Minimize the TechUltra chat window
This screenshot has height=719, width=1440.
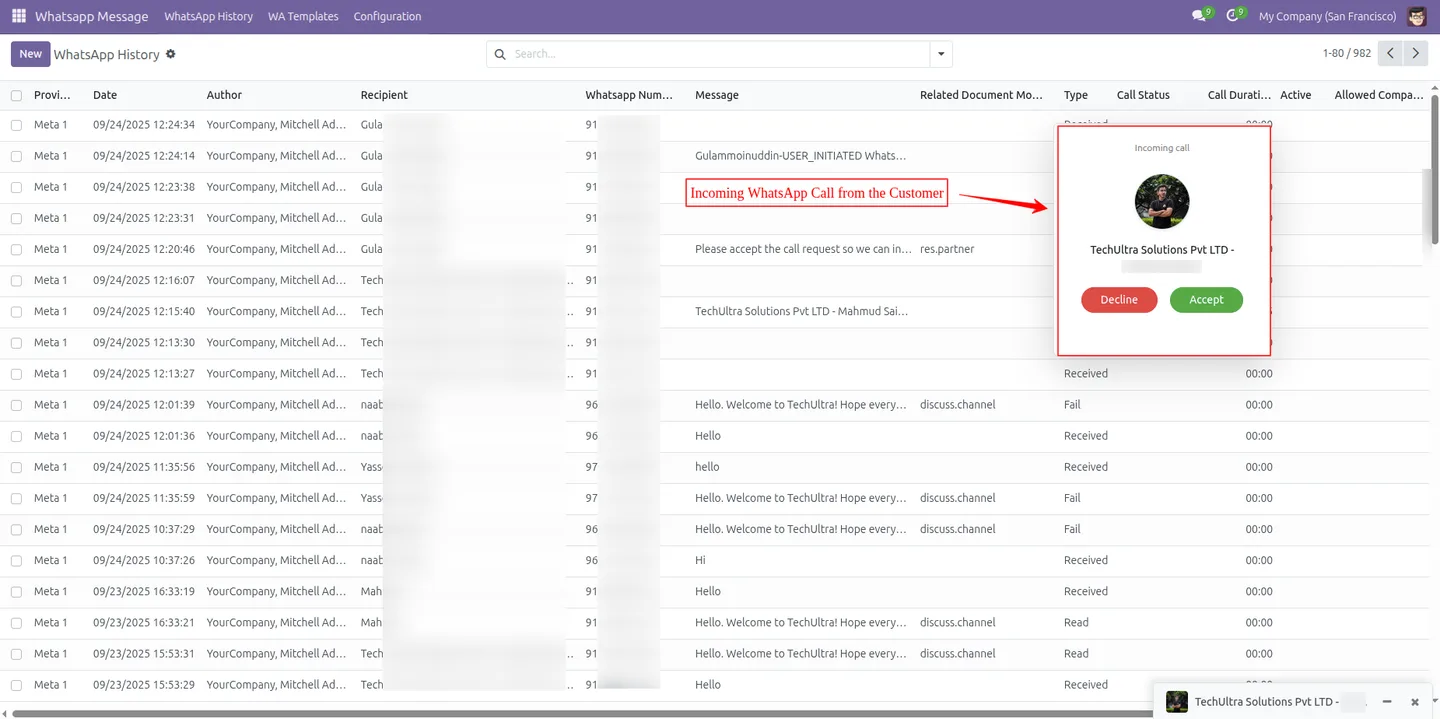click(1387, 702)
